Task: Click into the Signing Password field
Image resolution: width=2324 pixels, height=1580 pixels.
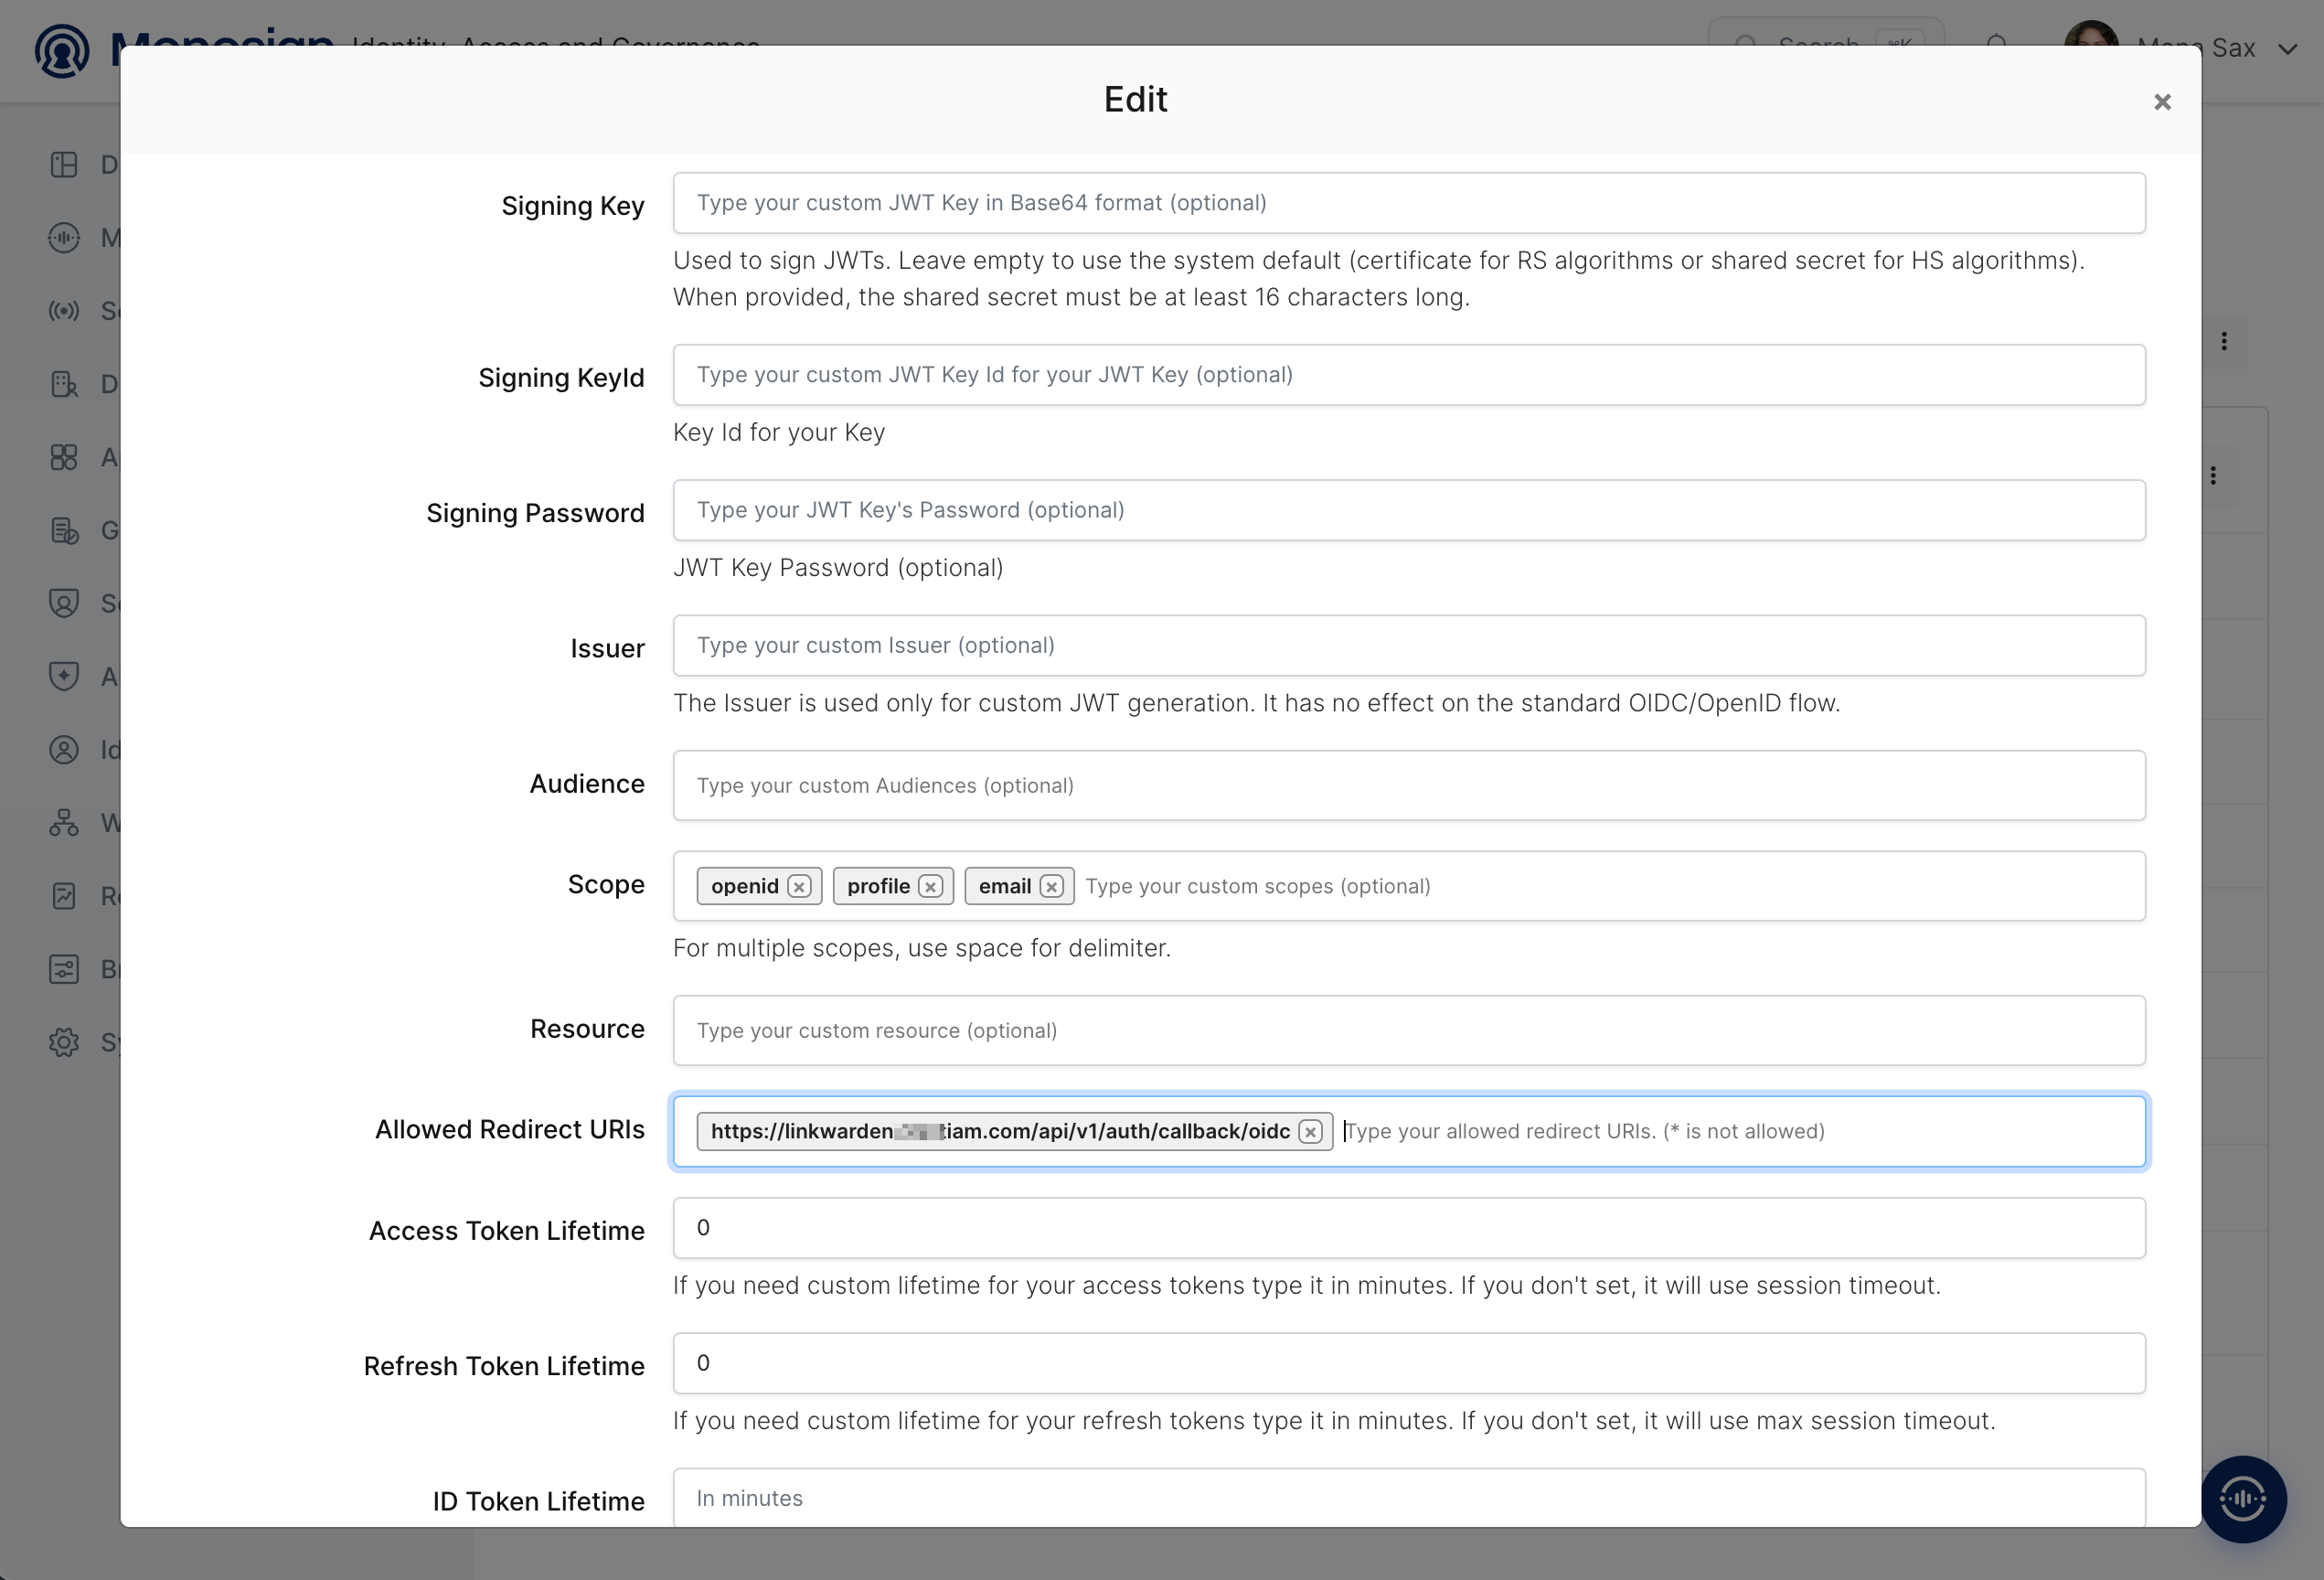Action: point(1408,510)
